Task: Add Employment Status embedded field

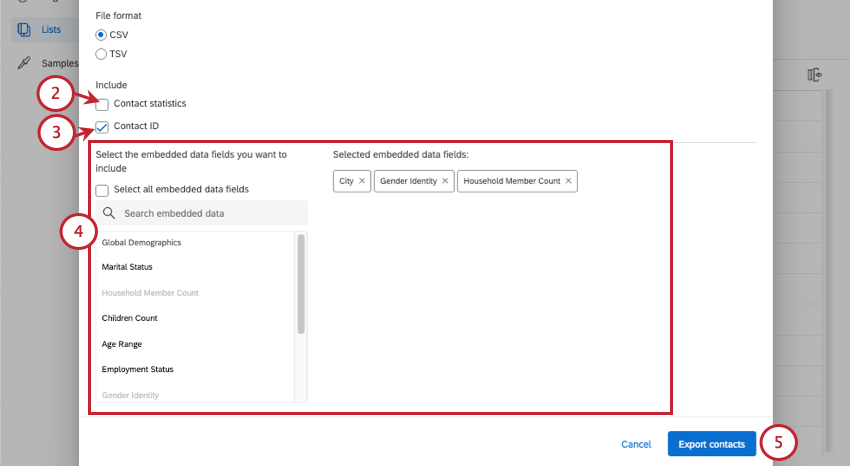Action: point(137,369)
